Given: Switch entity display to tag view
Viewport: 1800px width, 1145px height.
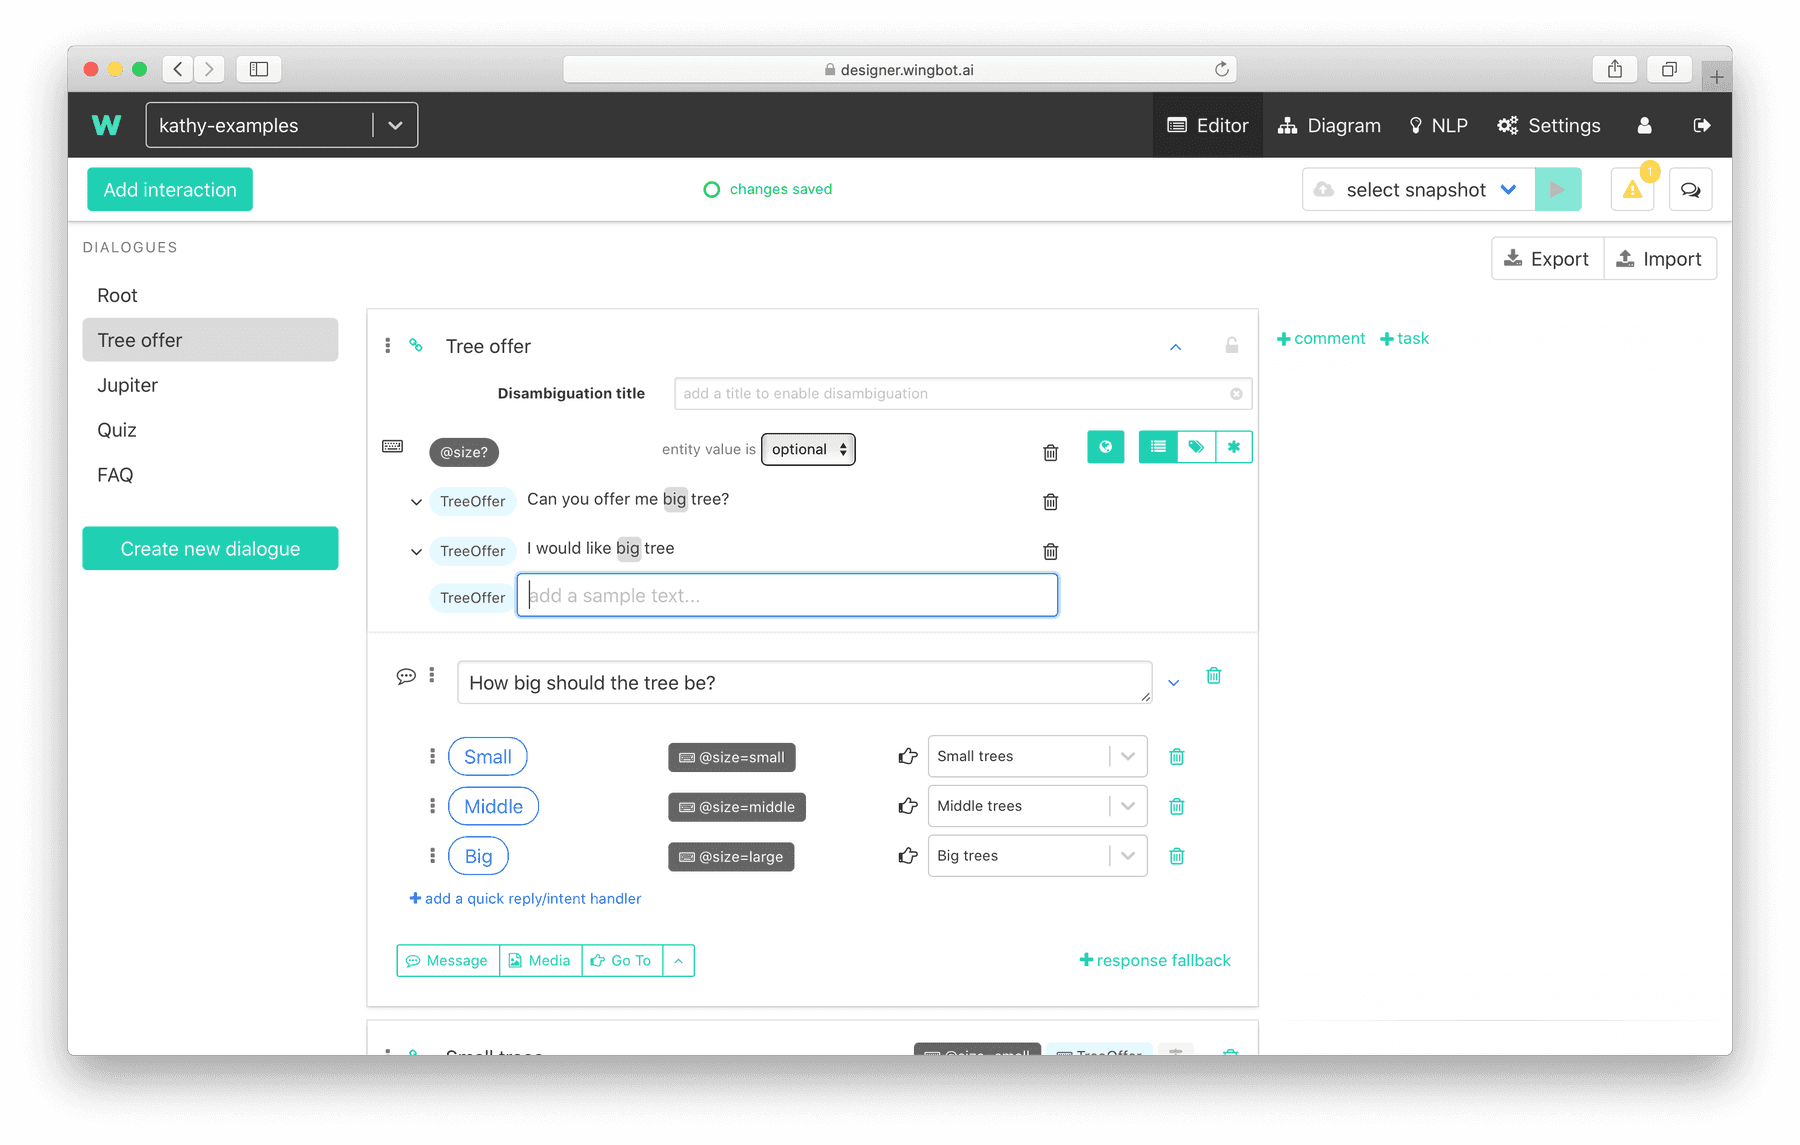Looking at the screenshot, I should click(1196, 447).
